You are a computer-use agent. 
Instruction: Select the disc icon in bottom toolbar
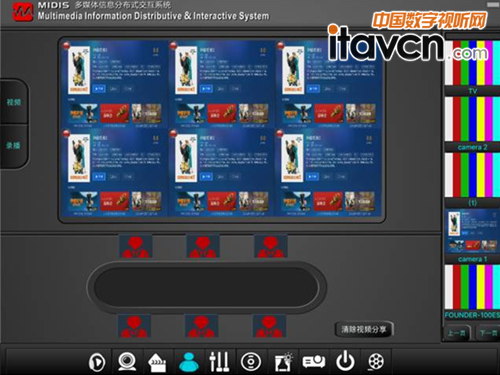[251, 362]
